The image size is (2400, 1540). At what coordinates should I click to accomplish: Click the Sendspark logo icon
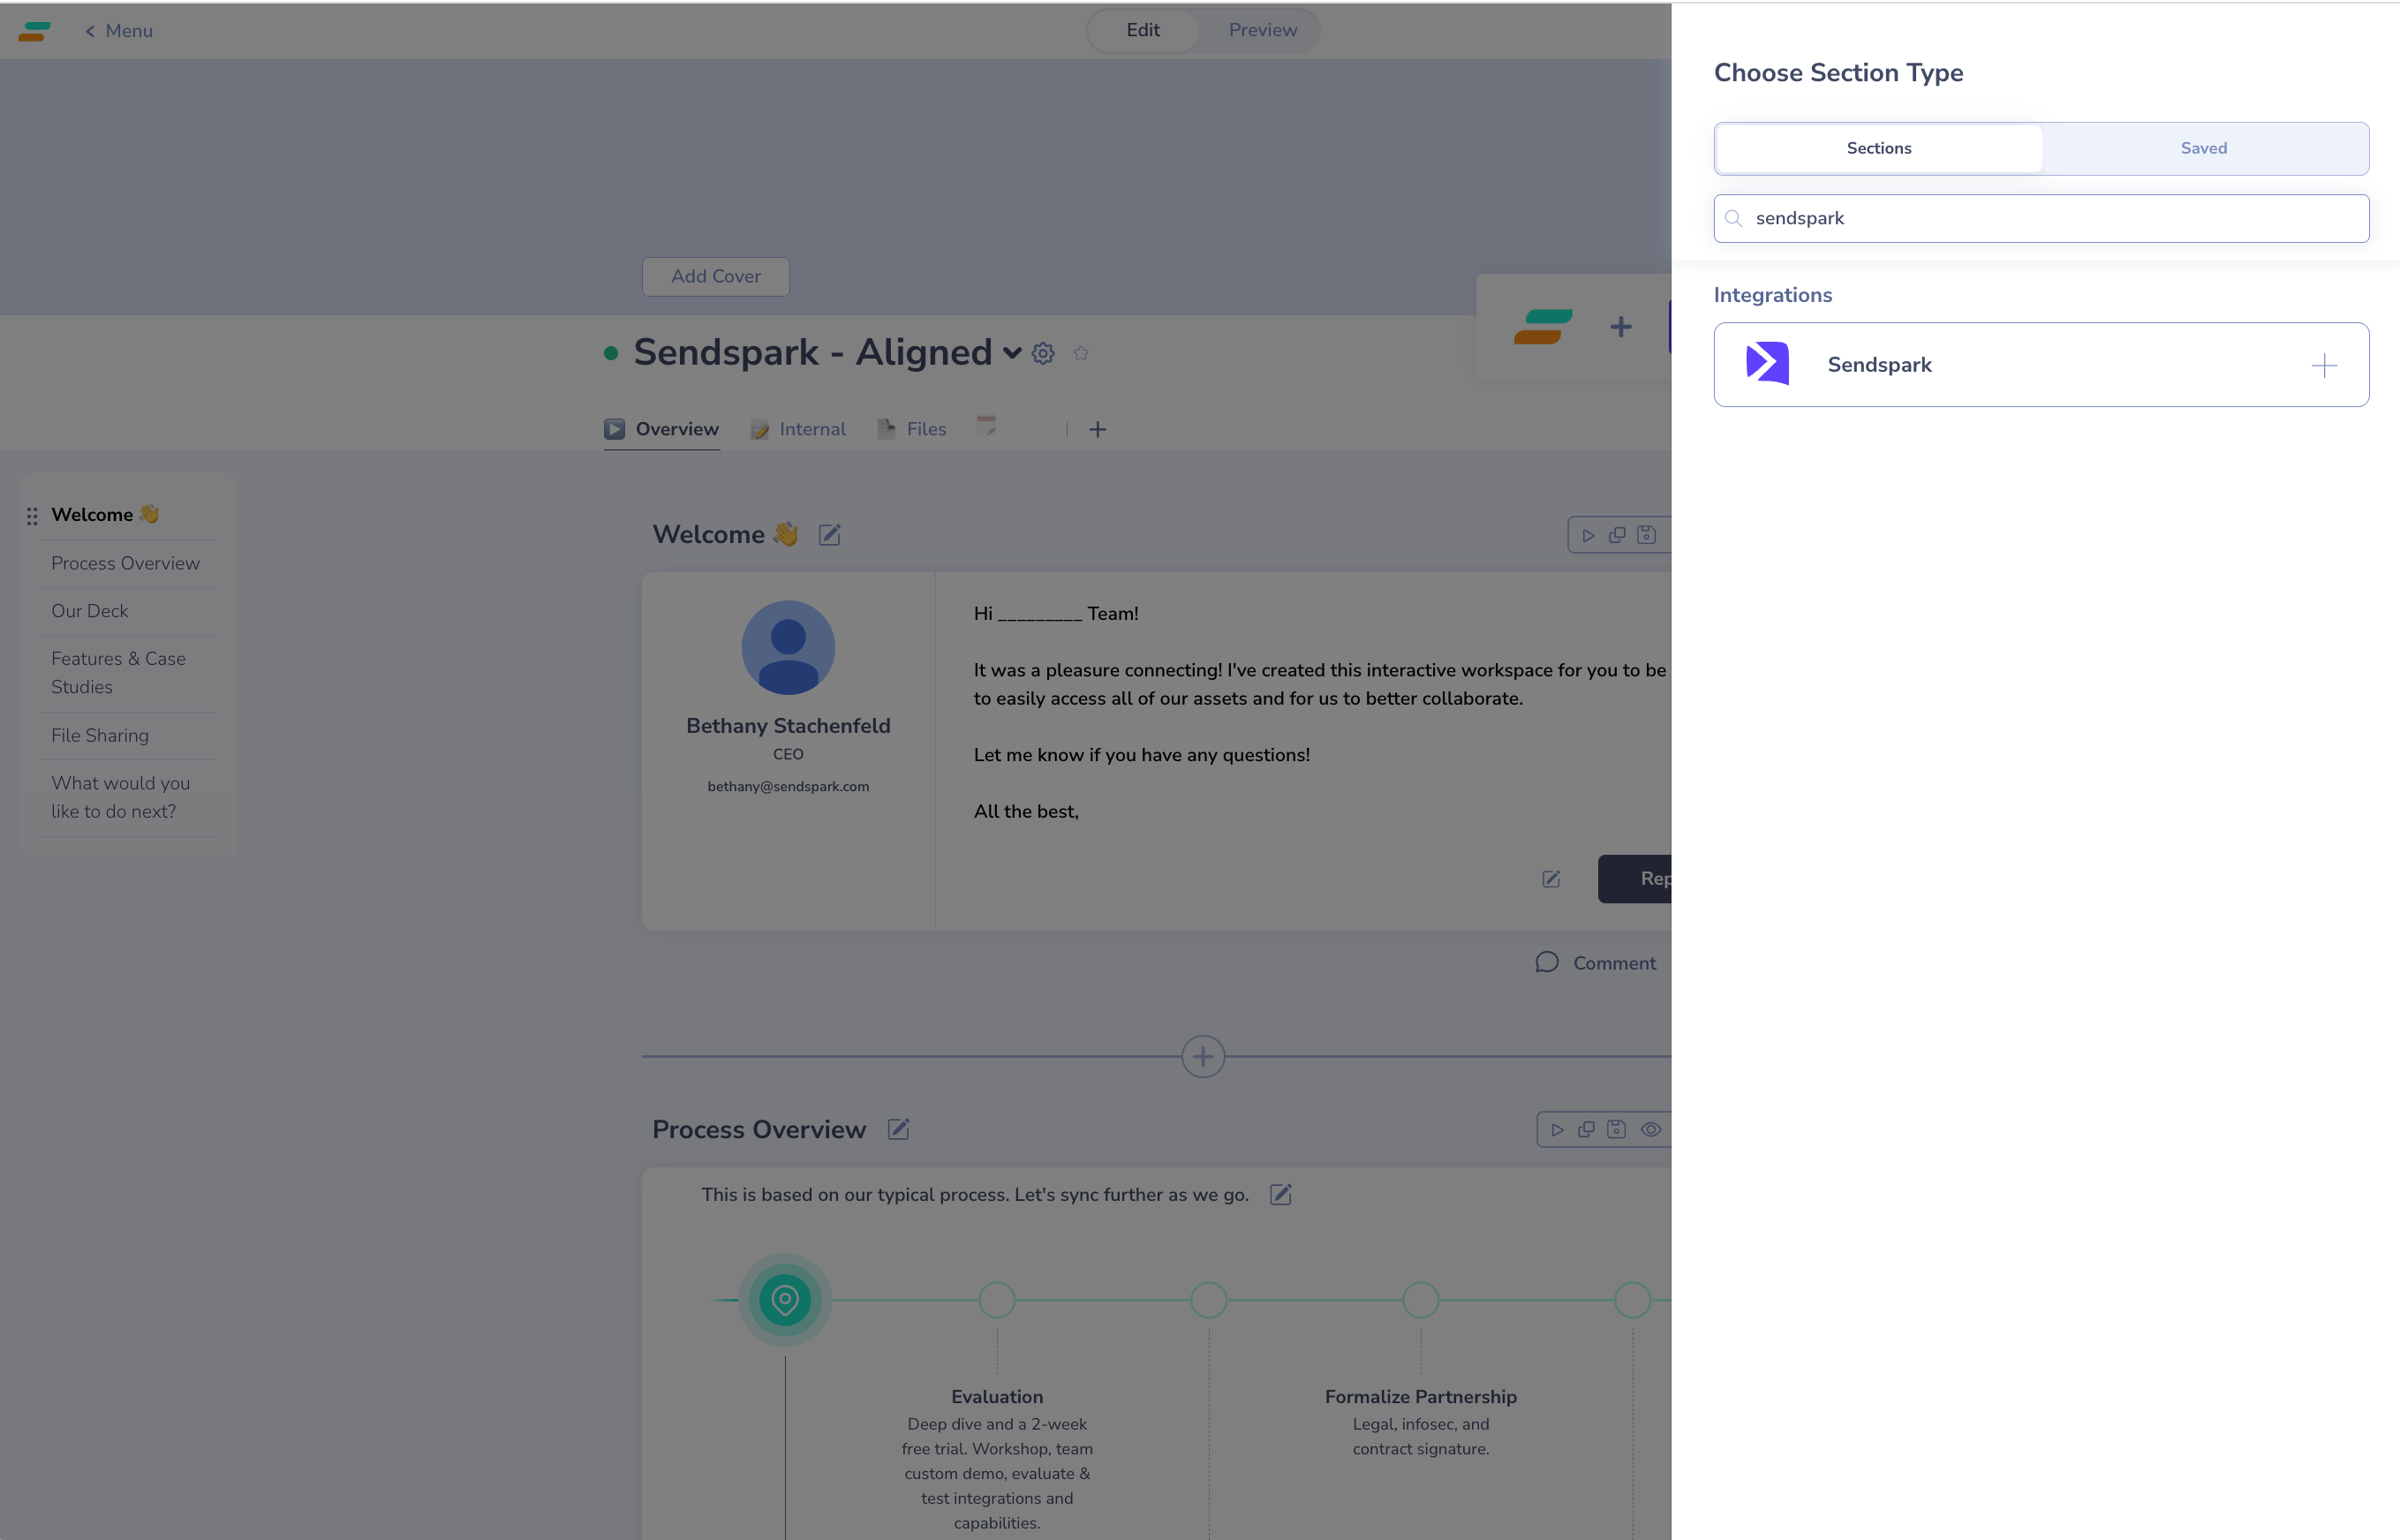(x=1767, y=364)
